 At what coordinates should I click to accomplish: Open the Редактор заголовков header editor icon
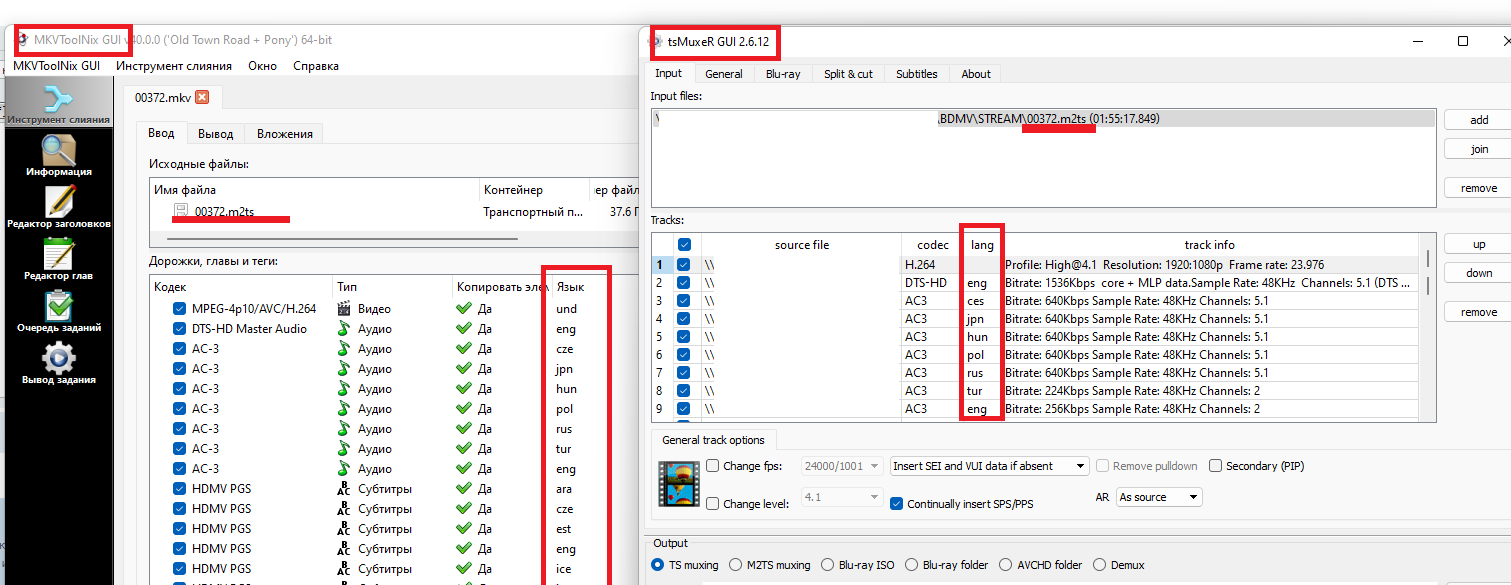tap(59, 204)
